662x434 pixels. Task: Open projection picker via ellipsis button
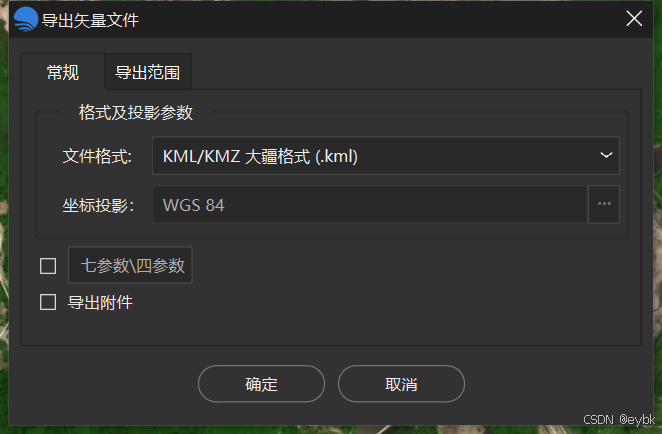point(604,204)
